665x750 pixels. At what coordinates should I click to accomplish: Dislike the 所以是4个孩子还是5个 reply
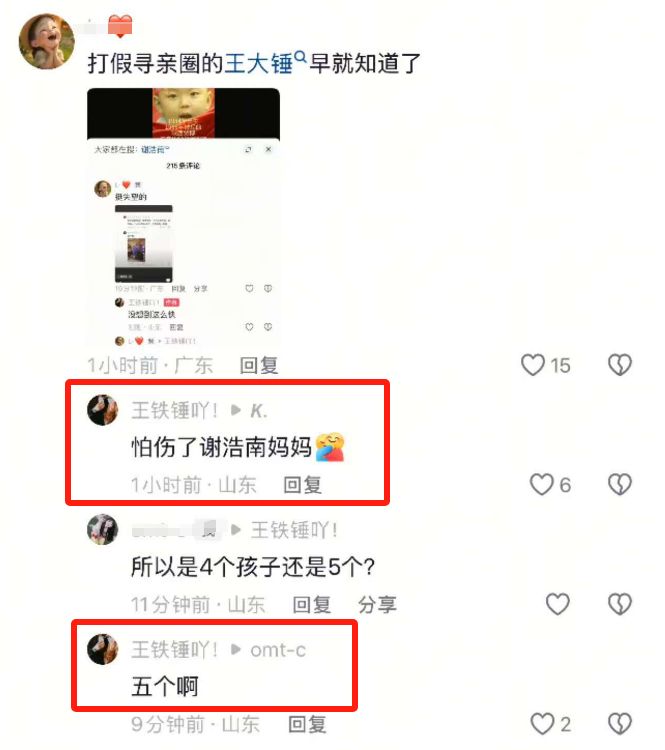click(x=620, y=604)
